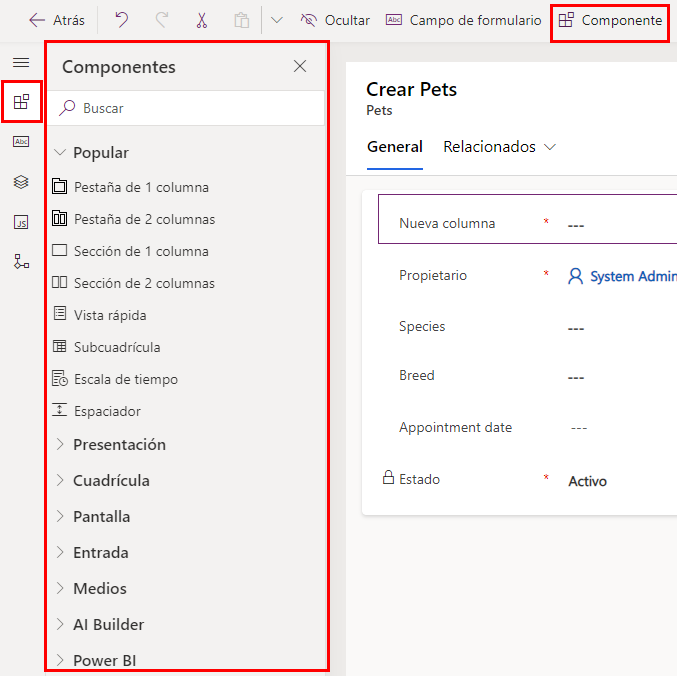Add Pestaña de 1 columna component
Image resolution: width=677 pixels, height=676 pixels.
tap(130, 187)
